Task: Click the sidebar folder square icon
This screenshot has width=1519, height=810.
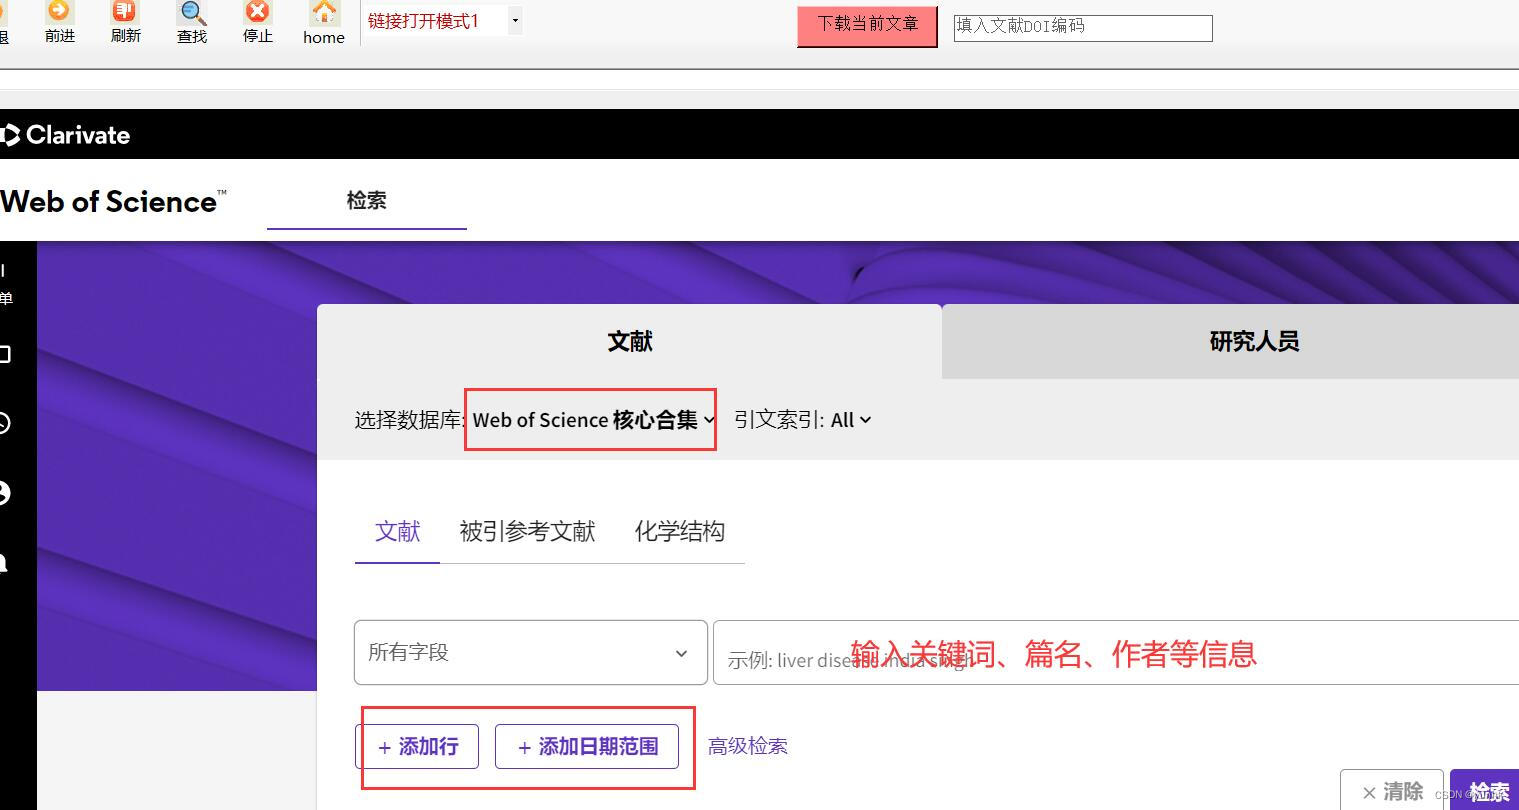Action: tap(5, 354)
